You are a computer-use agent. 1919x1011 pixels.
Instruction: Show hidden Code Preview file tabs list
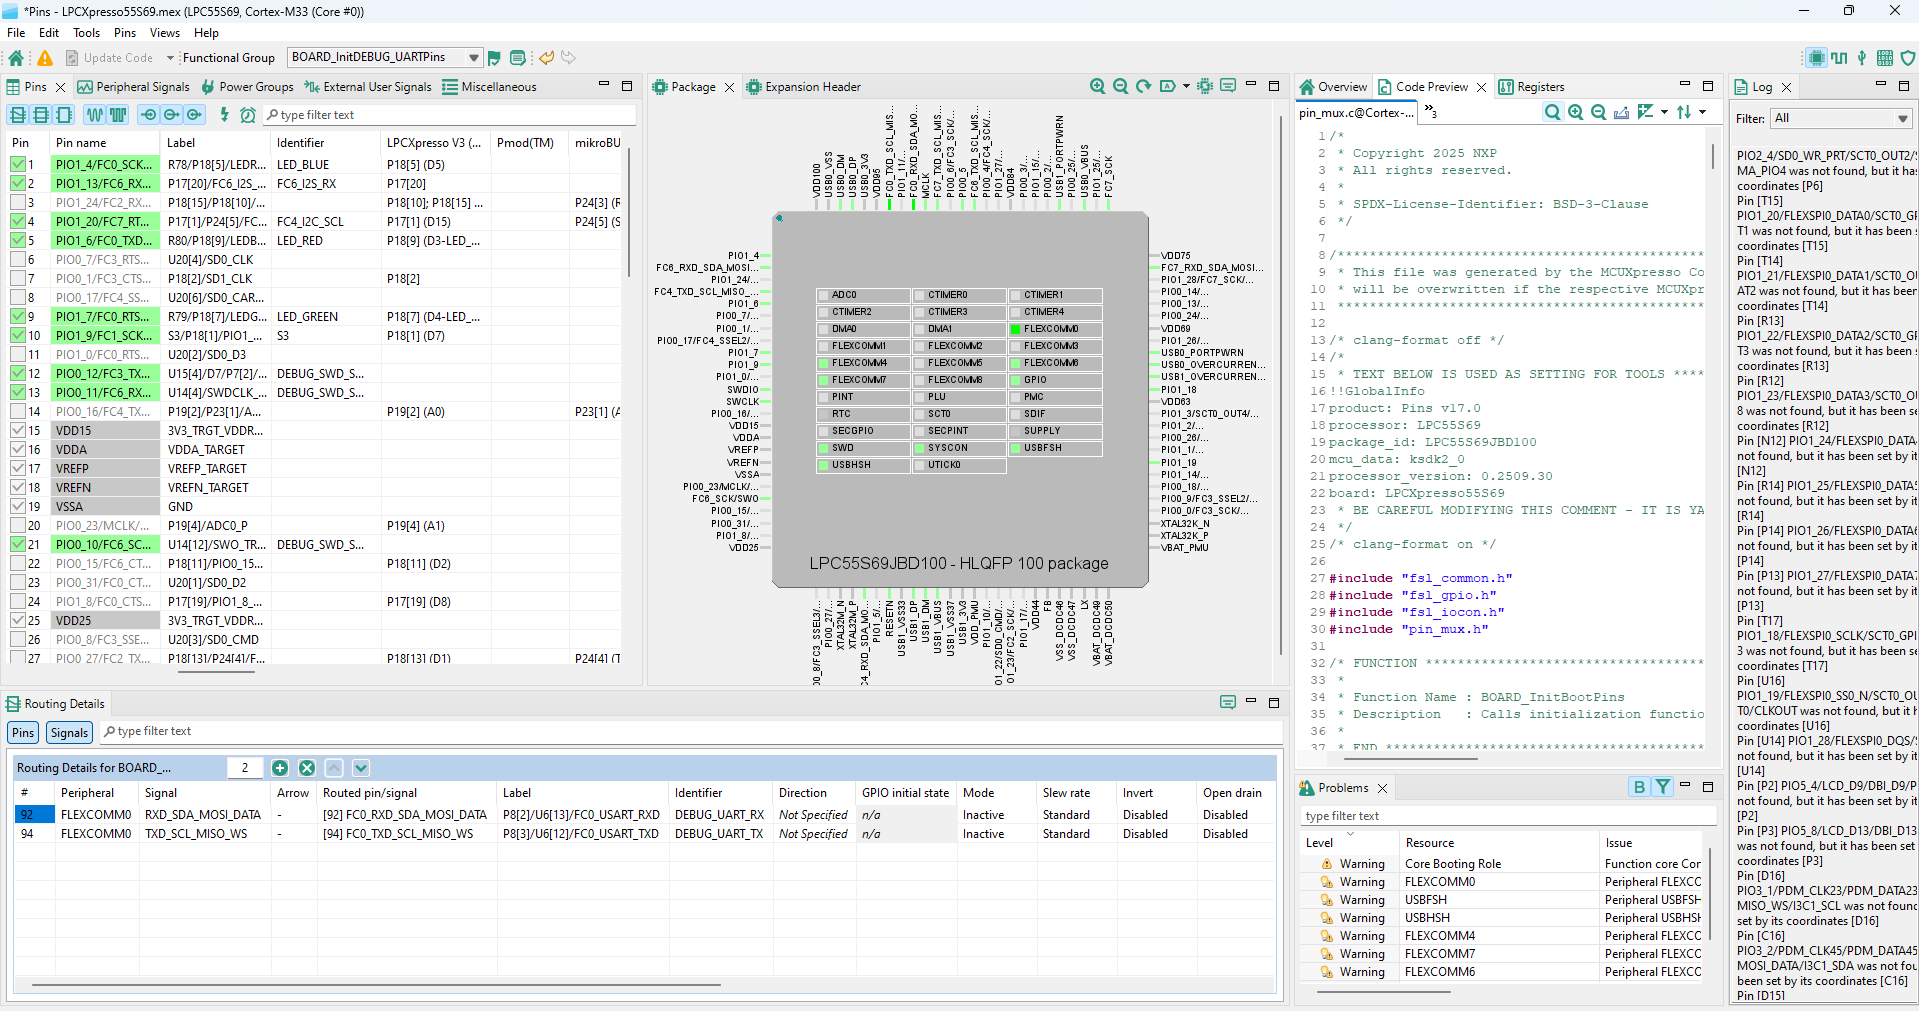click(x=1431, y=112)
